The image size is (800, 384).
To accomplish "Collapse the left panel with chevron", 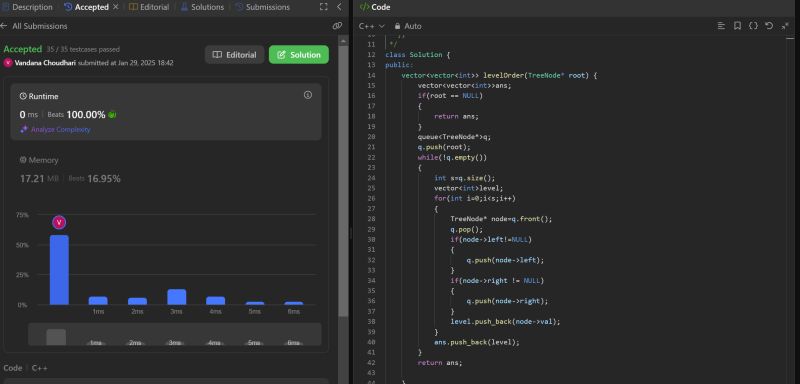I will [339, 7].
